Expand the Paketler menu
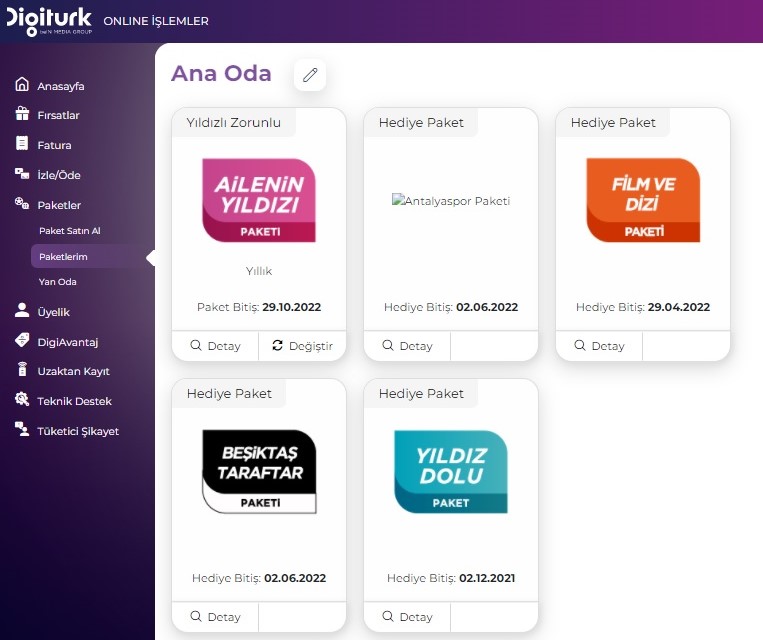The height and width of the screenshot is (640, 763). point(59,205)
